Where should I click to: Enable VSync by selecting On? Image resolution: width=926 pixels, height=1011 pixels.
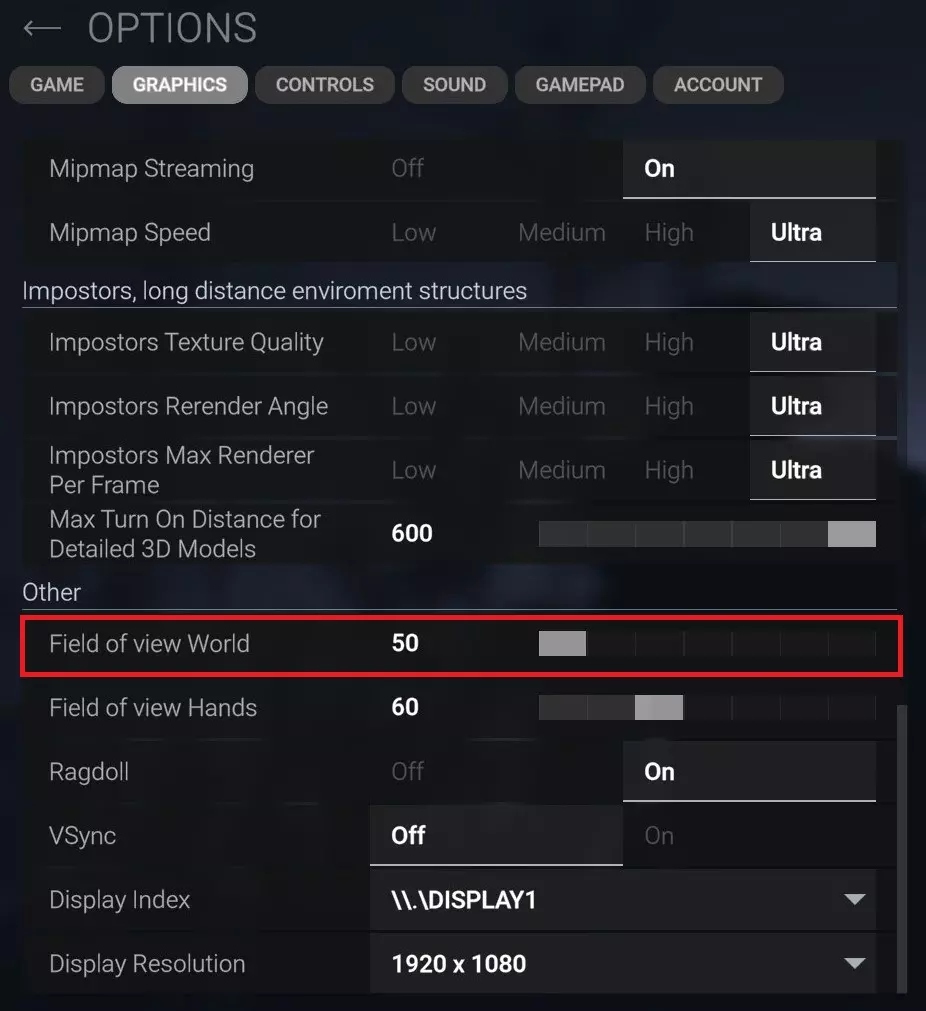(659, 836)
